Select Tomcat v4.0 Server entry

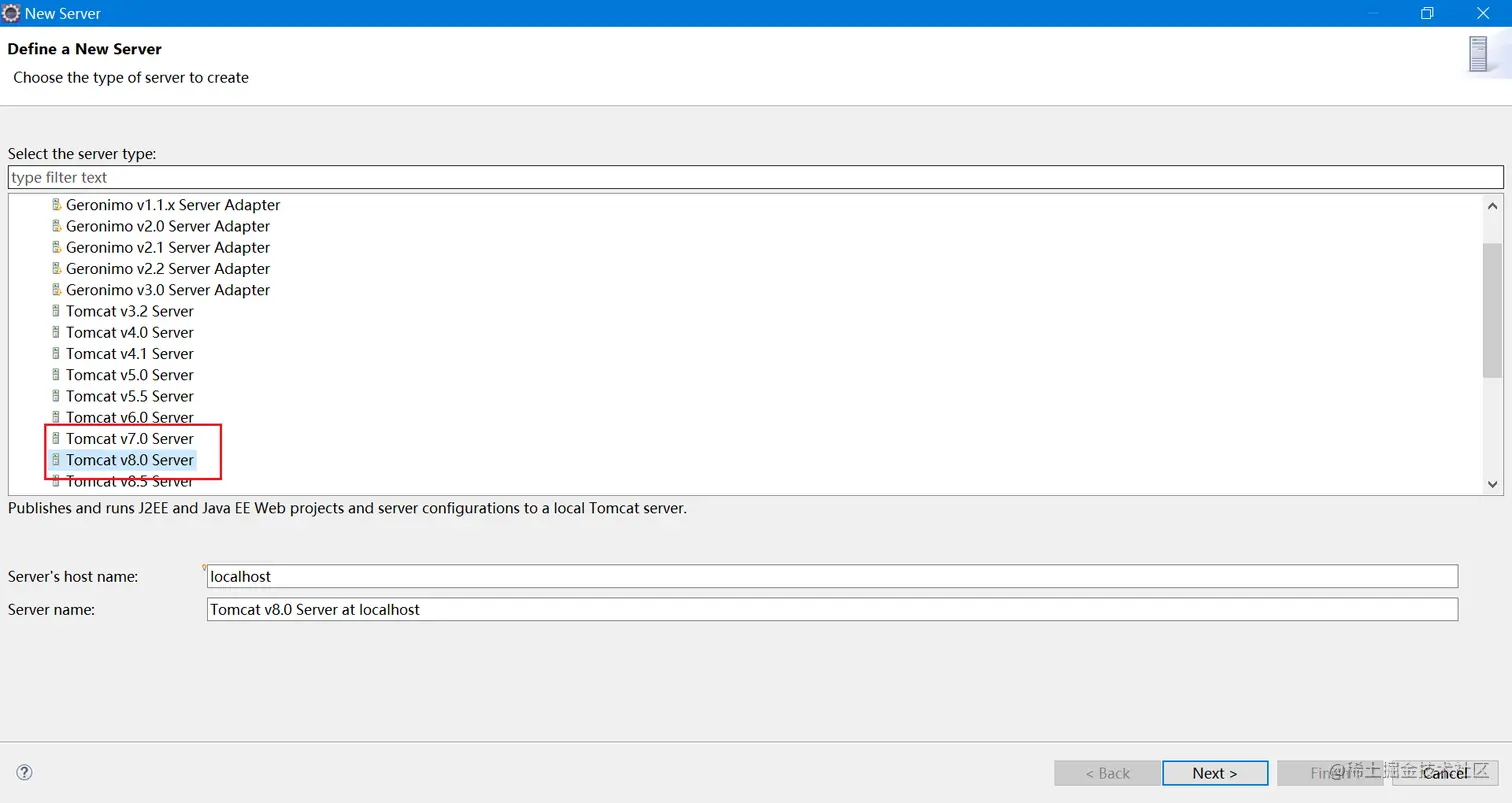click(x=130, y=332)
